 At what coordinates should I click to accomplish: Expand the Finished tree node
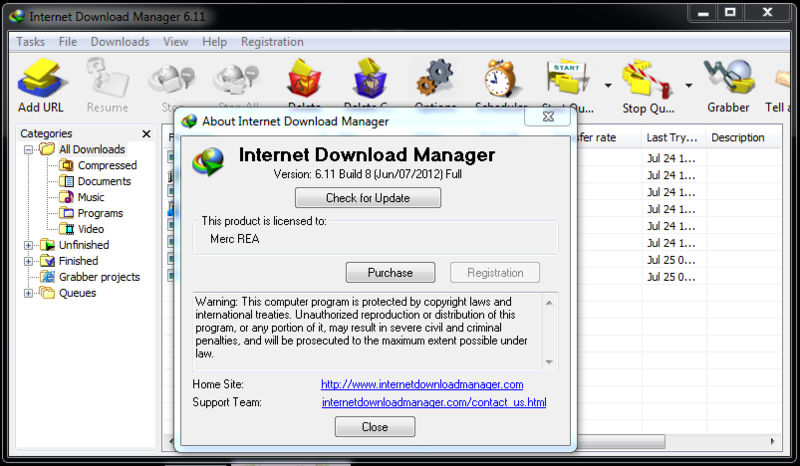(29, 261)
